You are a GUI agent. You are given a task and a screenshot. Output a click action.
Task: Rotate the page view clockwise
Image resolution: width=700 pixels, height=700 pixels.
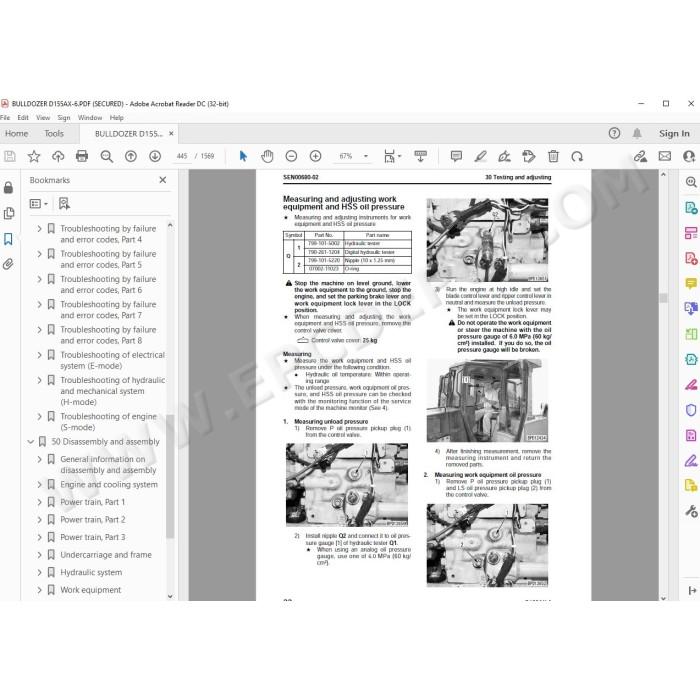[x=577, y=157]
